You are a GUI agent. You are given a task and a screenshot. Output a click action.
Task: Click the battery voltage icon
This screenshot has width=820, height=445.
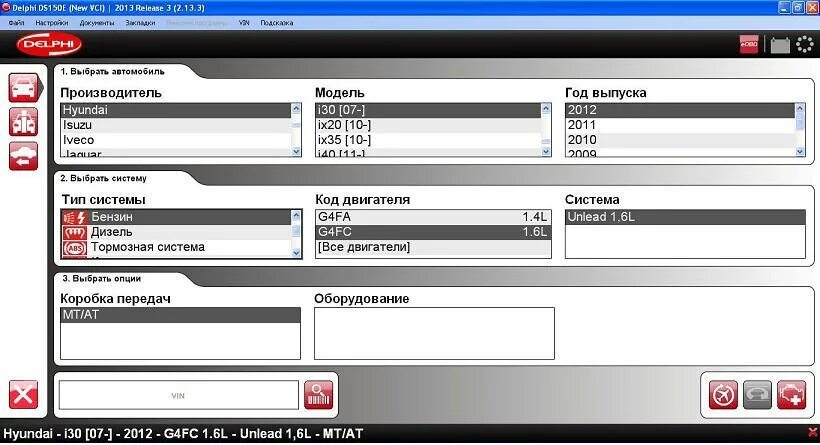coord(780,44)
